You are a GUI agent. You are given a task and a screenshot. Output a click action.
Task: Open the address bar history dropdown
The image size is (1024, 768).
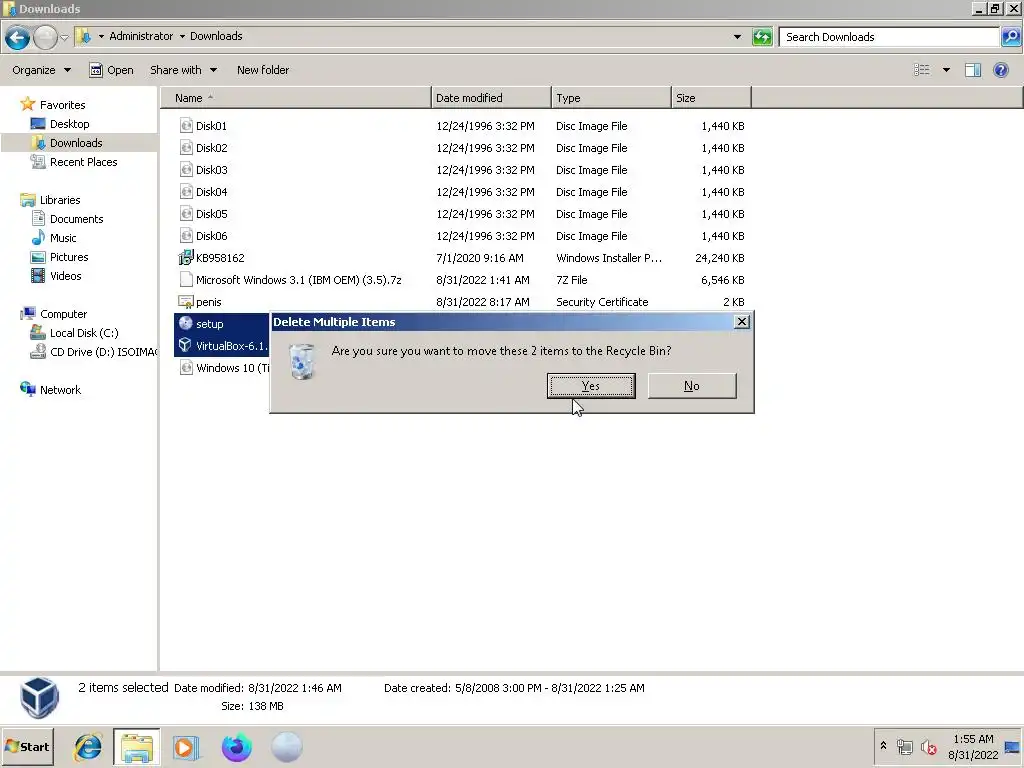tap(737, 37)
